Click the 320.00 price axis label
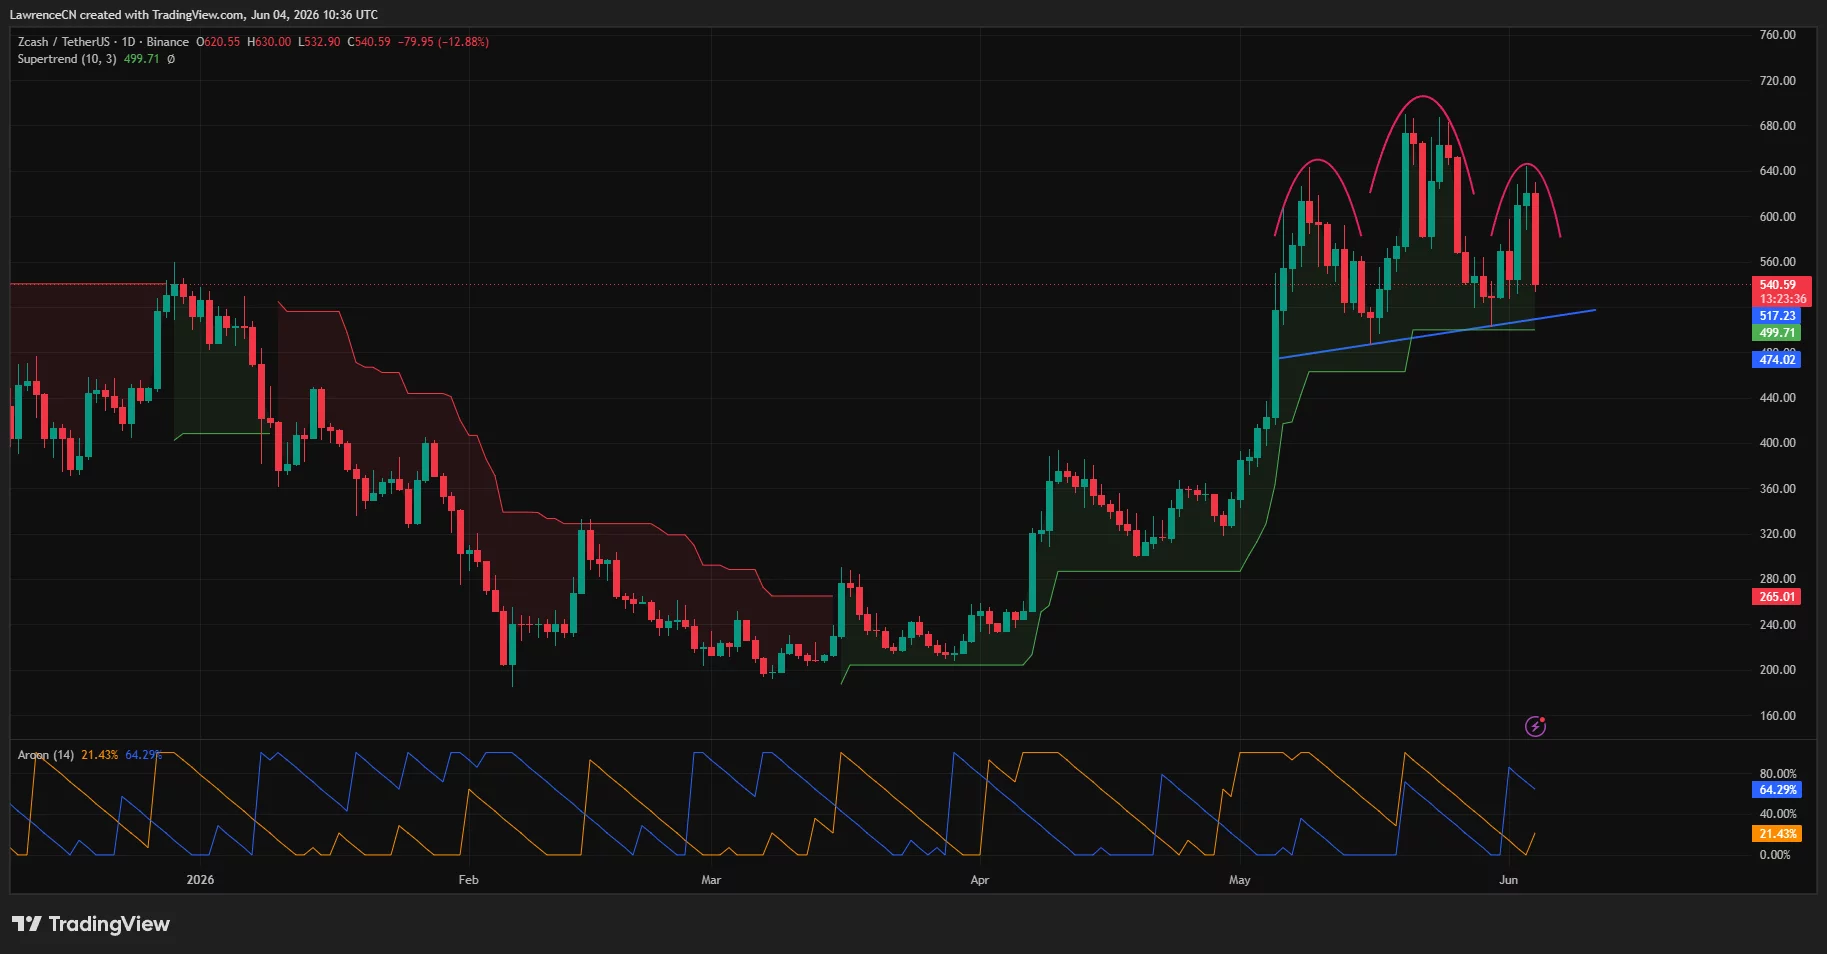This screenshot has width=1827, height=954. [x=1777, y=534]
